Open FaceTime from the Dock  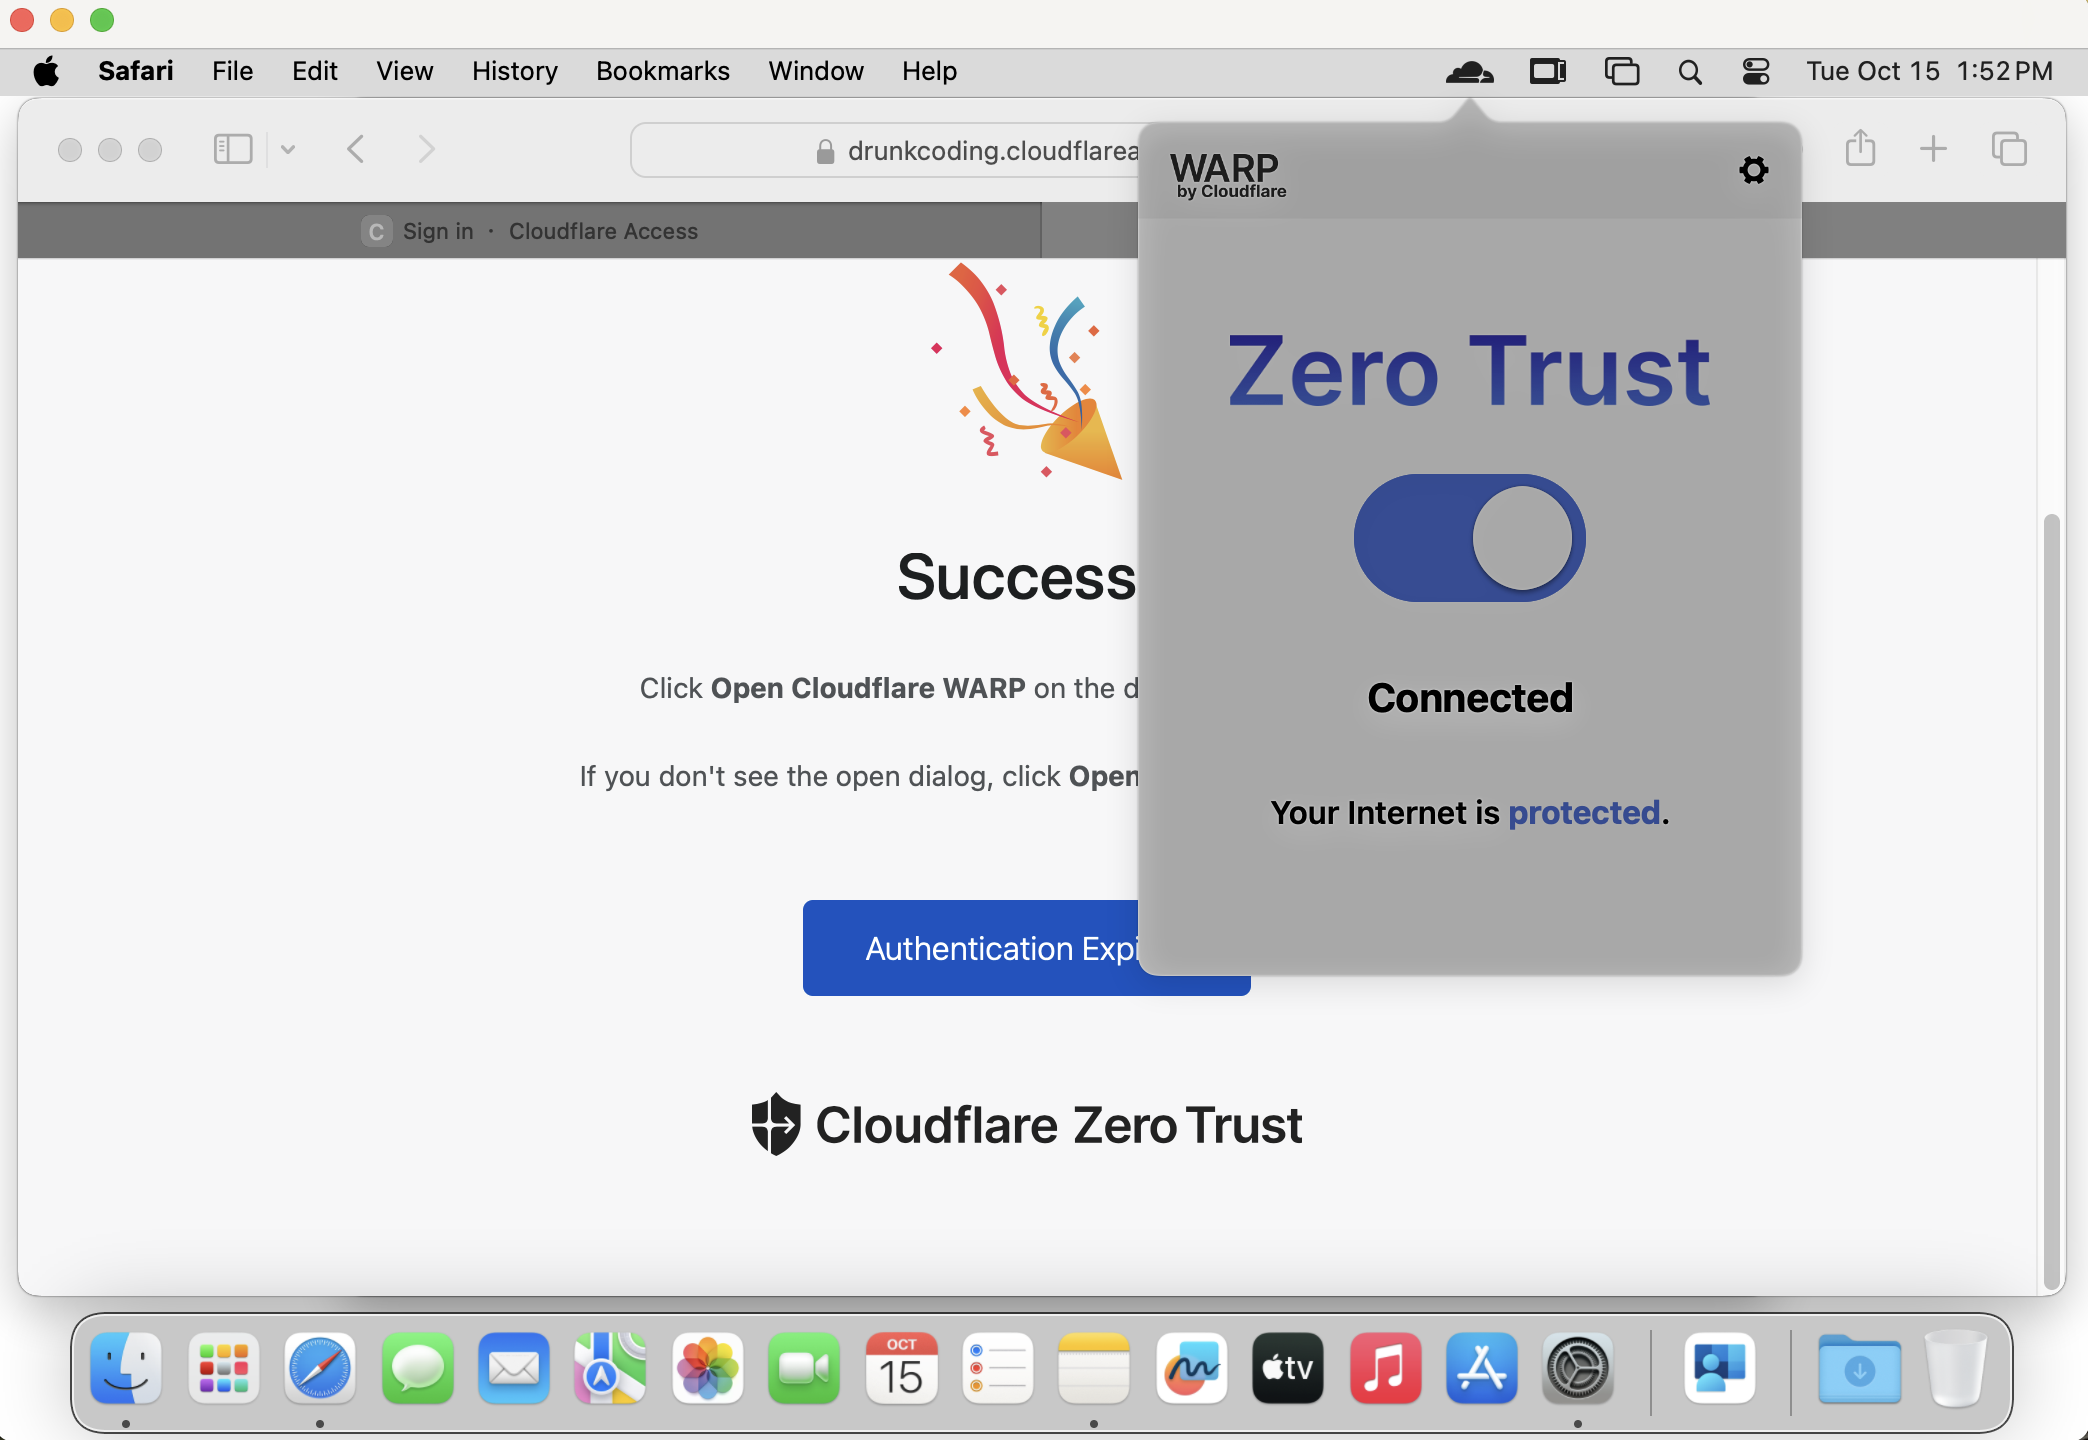[x=804, y=1368]
